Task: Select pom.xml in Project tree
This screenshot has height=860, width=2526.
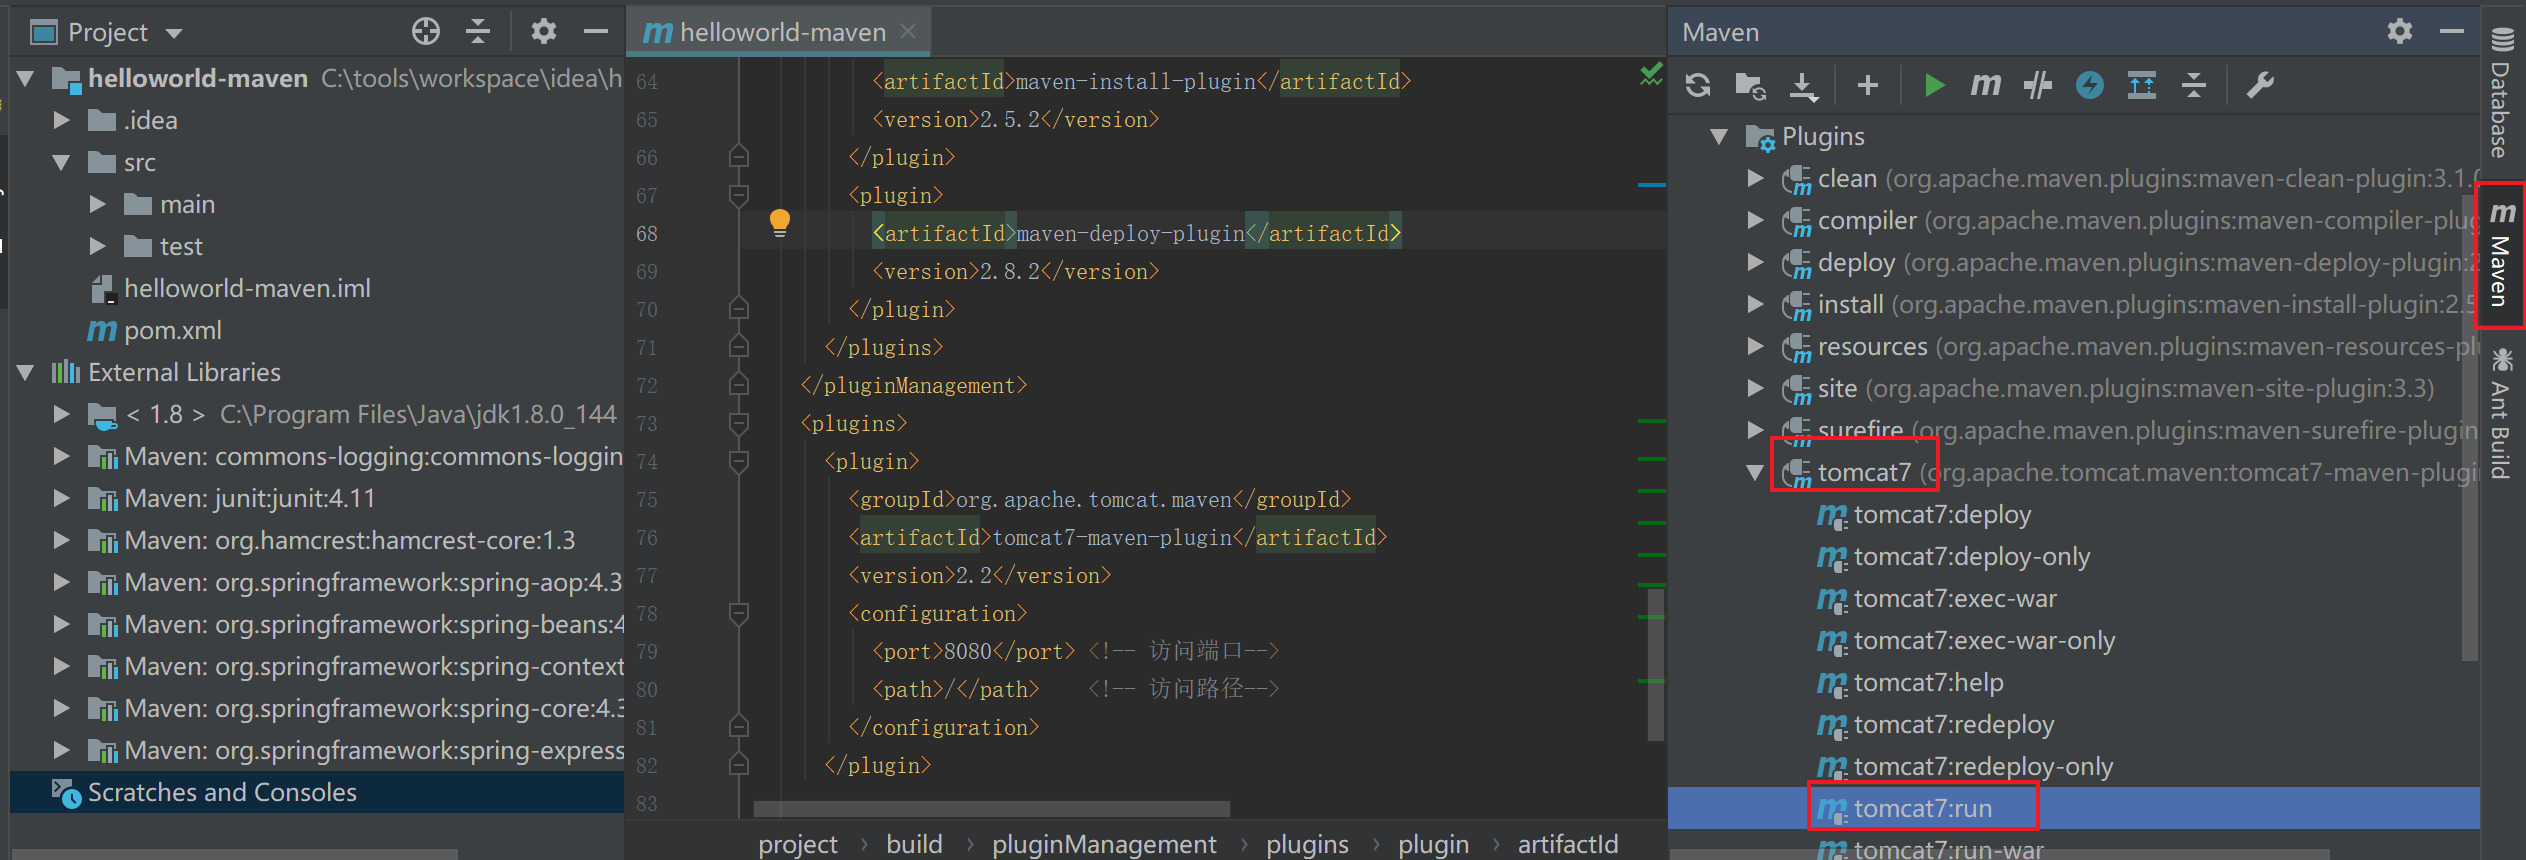Action: [x=172, y=330]
